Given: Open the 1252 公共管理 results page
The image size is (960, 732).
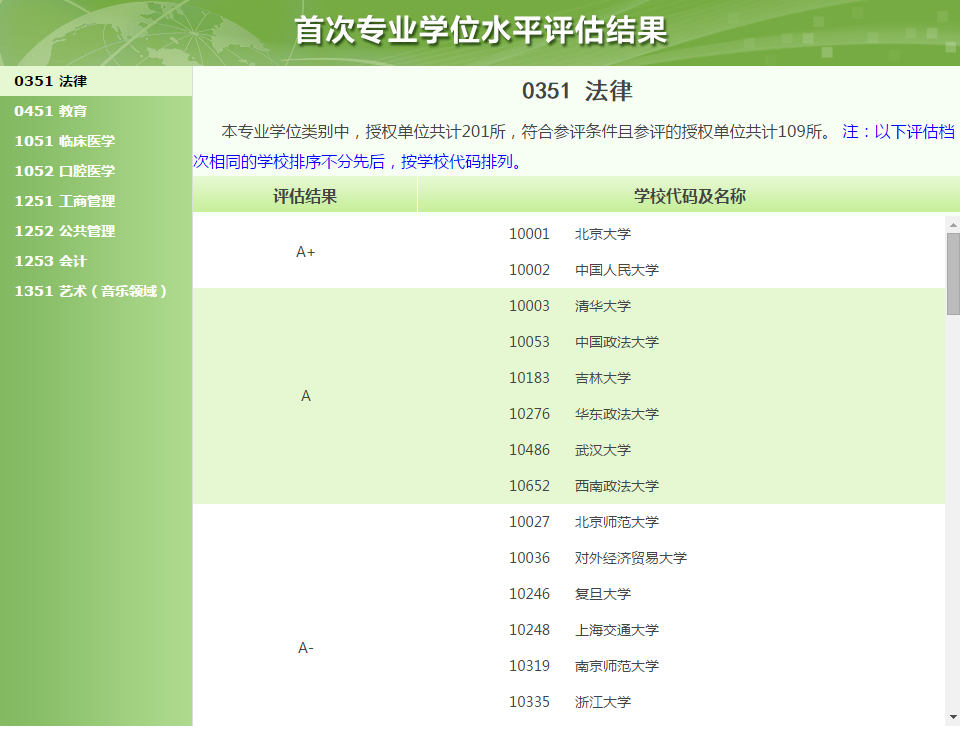Looking at the screenshot, I should (65, 231).
